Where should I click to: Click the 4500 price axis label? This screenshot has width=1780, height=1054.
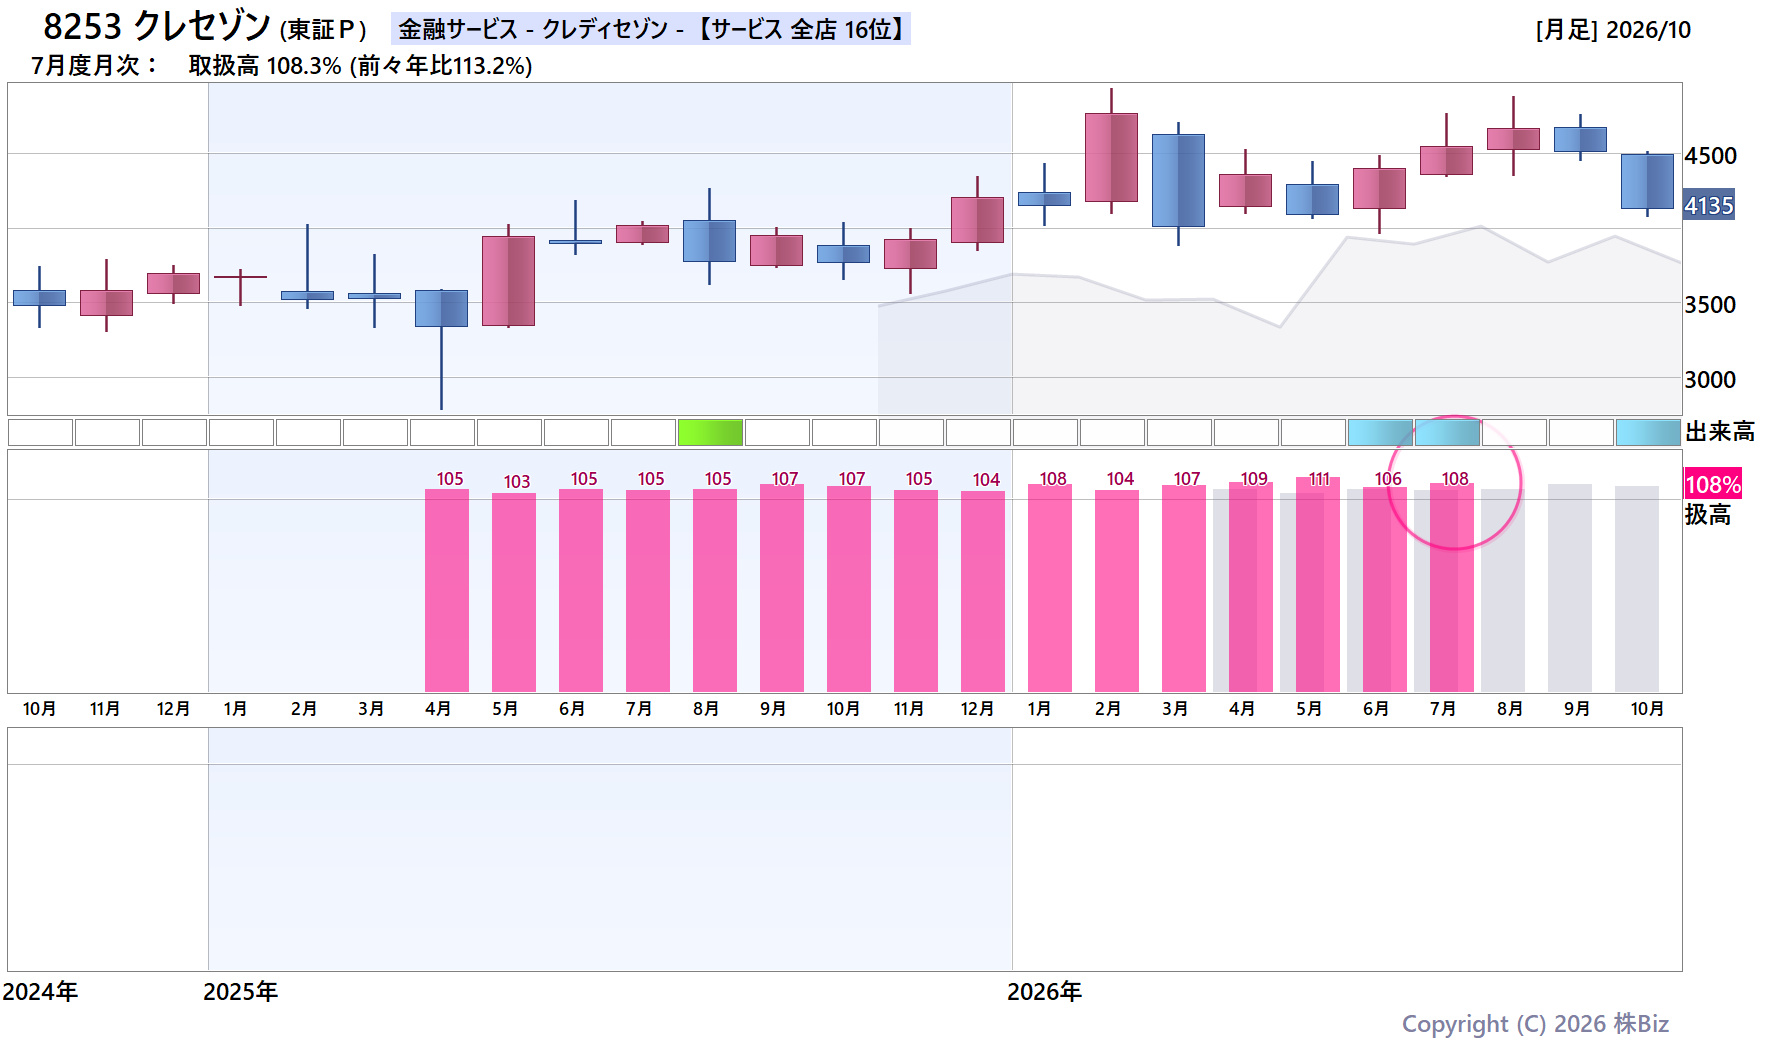[x=1710, y=156]
